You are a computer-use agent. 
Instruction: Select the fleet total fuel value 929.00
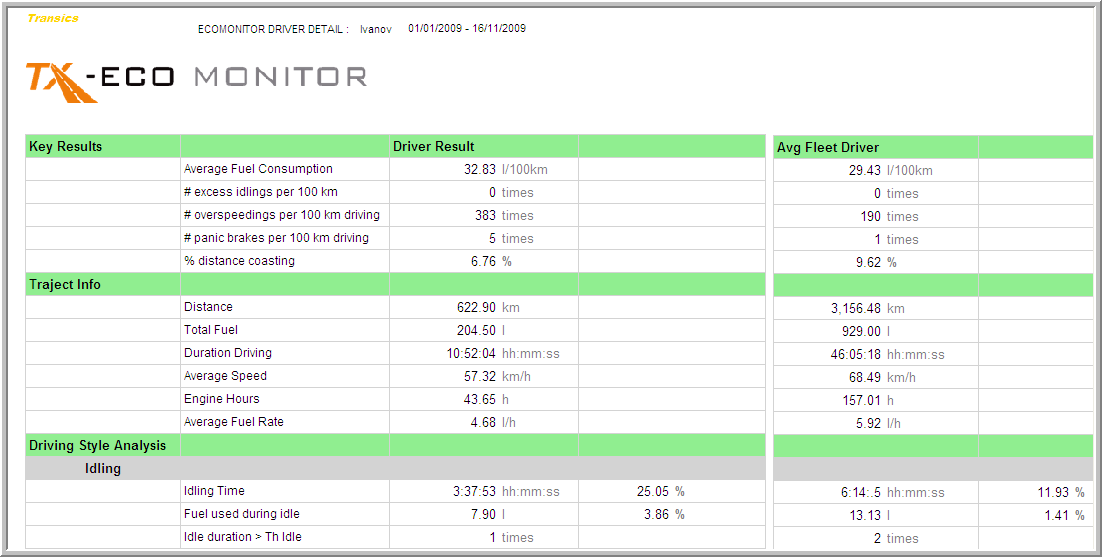(x=861, y=331)
